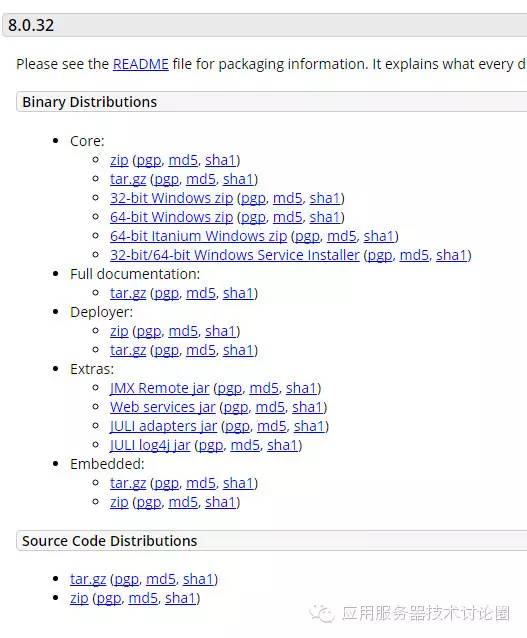This screenshot has height=638, width=527.
Task: Open pgp signature for Core tar.gz
Action: (166, 179)
